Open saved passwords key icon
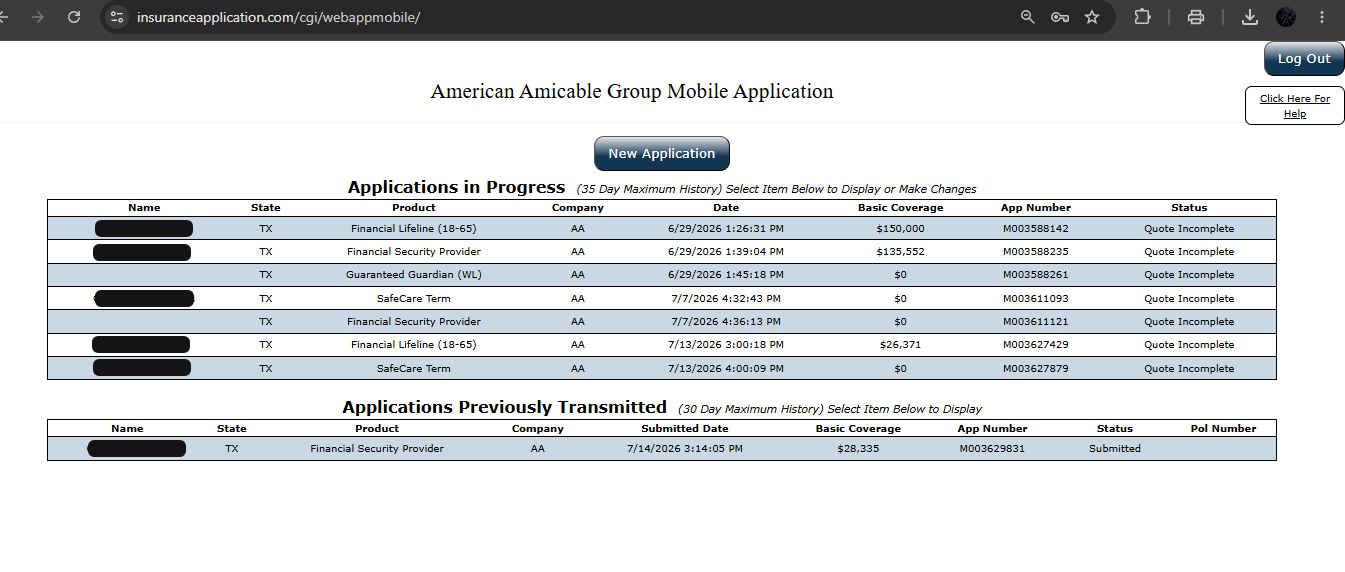1345x572 pixels. [1060, 17]
